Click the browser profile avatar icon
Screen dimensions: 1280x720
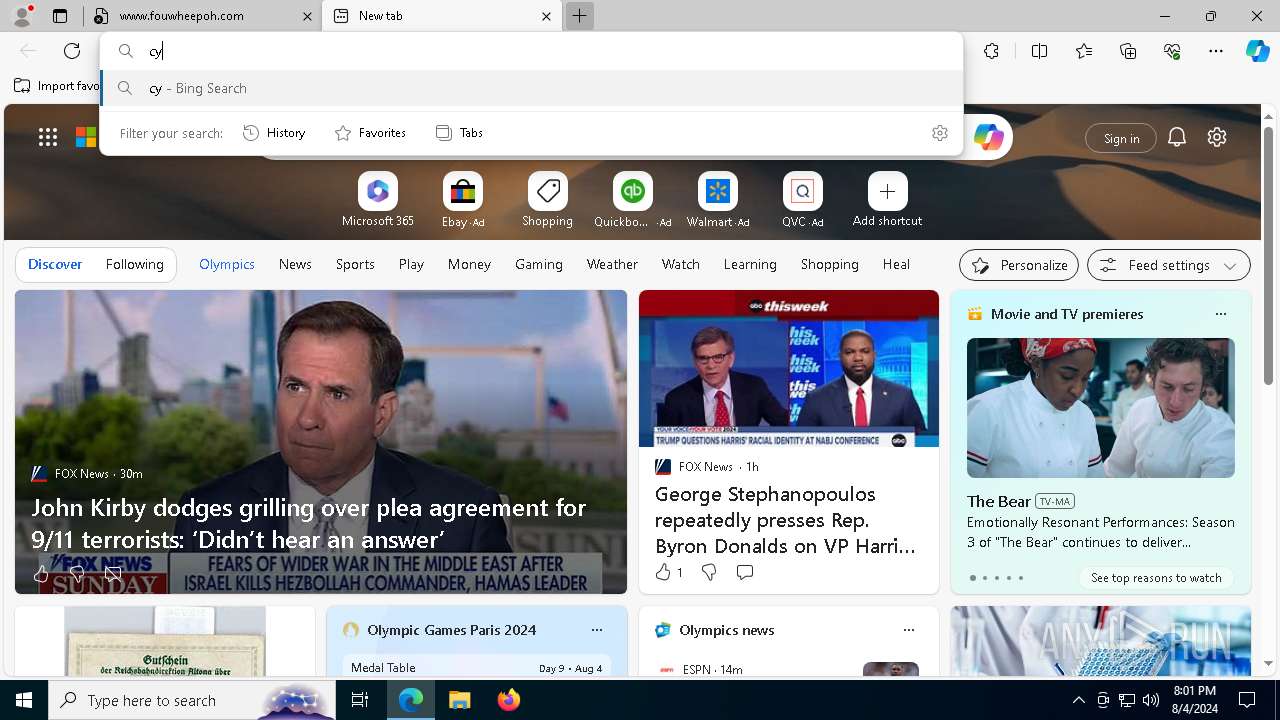pyautogui.click(x=22, y=15)
